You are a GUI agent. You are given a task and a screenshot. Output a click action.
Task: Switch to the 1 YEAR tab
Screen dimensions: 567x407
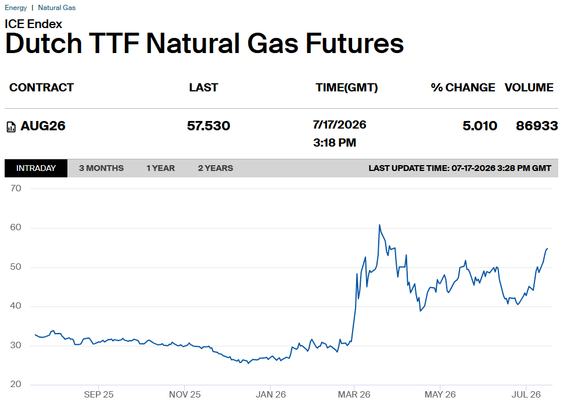point(161,168)
